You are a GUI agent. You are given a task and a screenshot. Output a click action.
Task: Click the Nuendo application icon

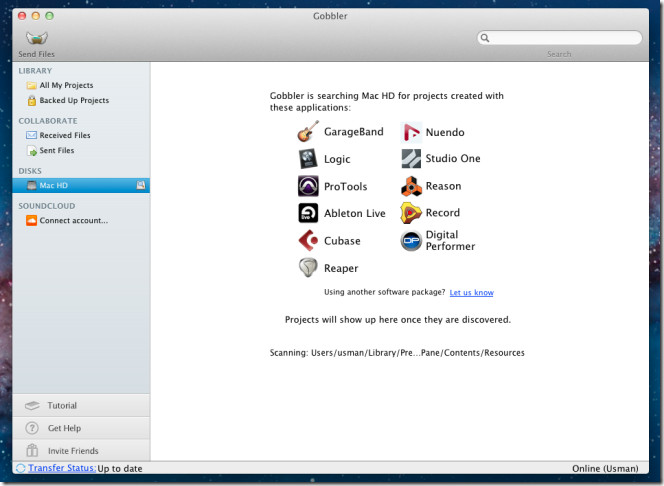pos(411,132)
